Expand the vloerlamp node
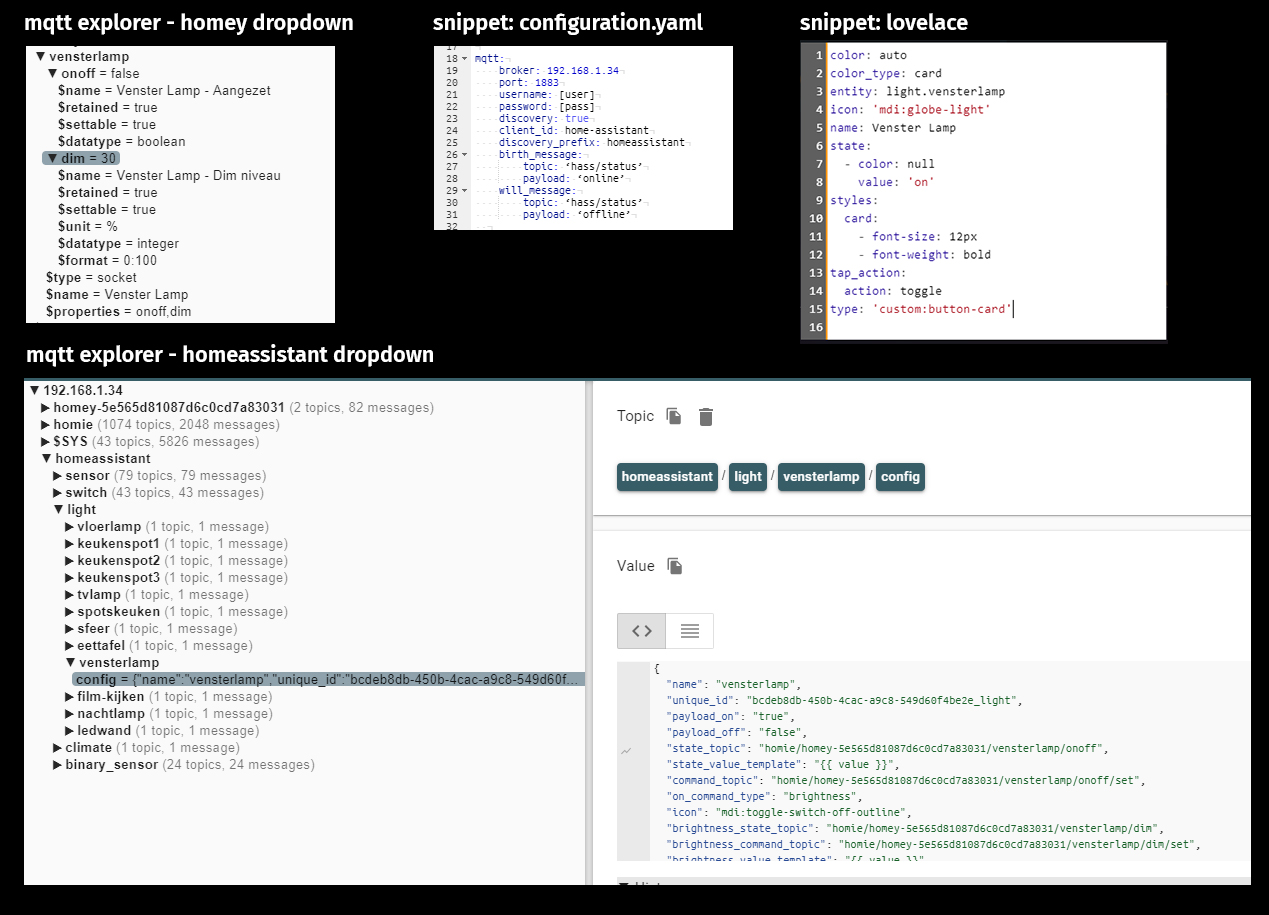 click(x=70, y=527)
